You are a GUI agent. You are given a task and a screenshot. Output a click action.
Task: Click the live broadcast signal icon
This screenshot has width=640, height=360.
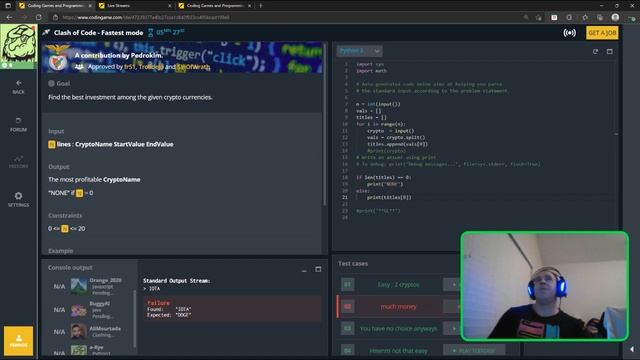pyautogui.click(x=569, y=33)
